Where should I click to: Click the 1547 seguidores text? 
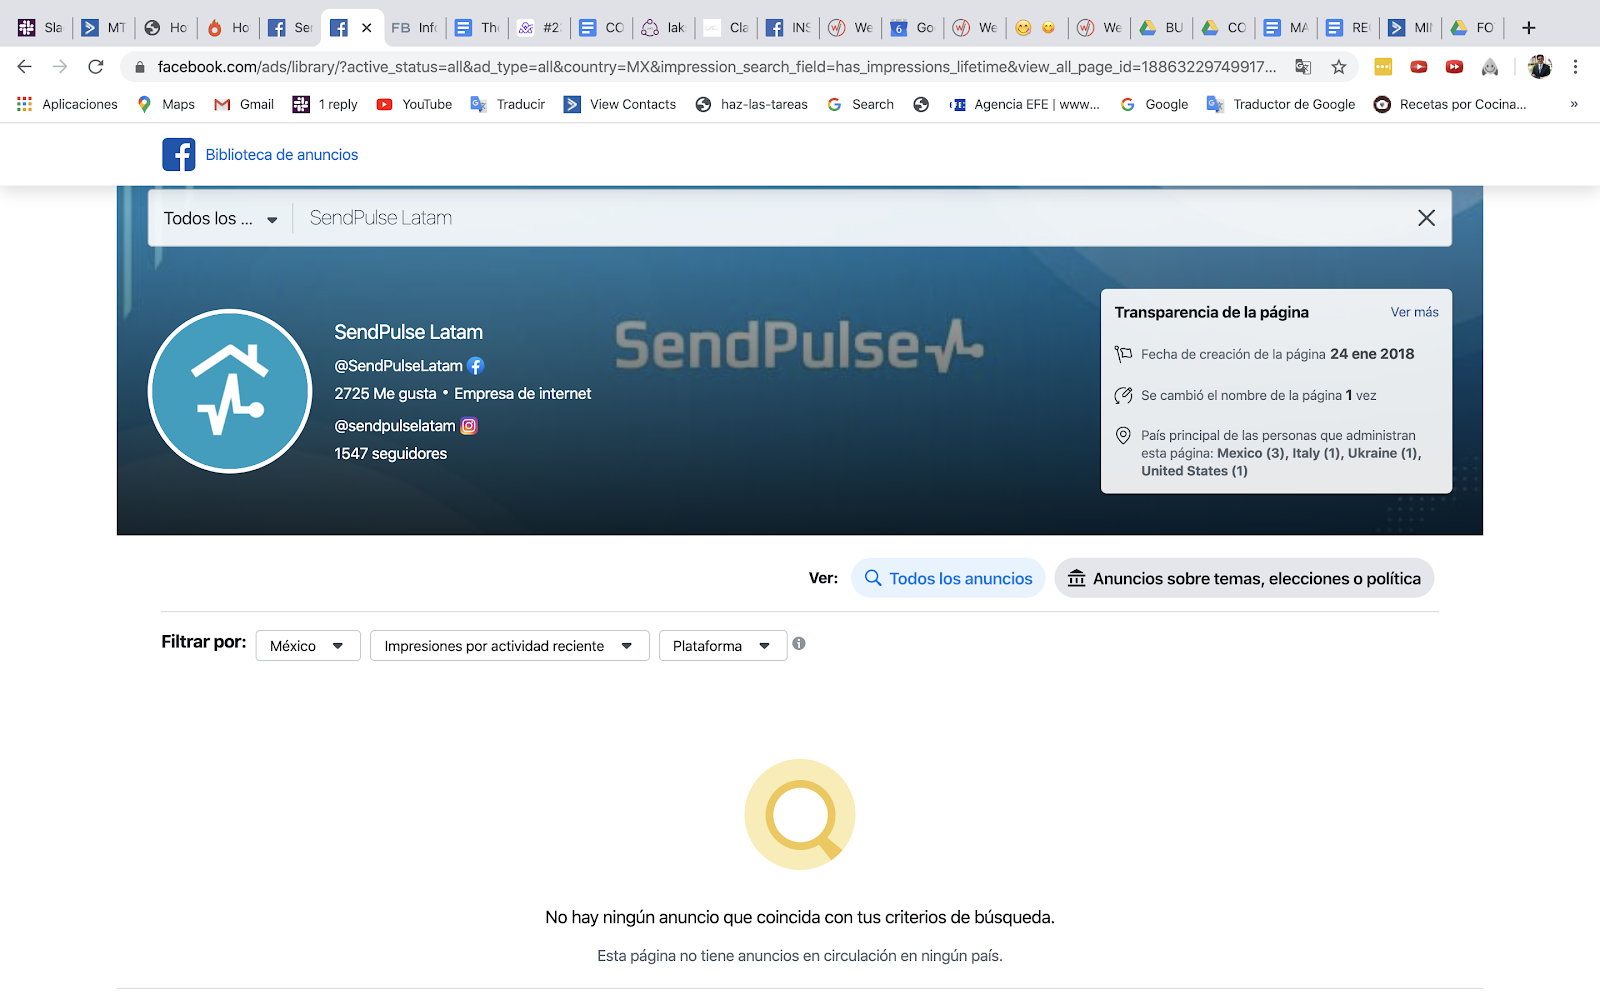tap(390, 454)
